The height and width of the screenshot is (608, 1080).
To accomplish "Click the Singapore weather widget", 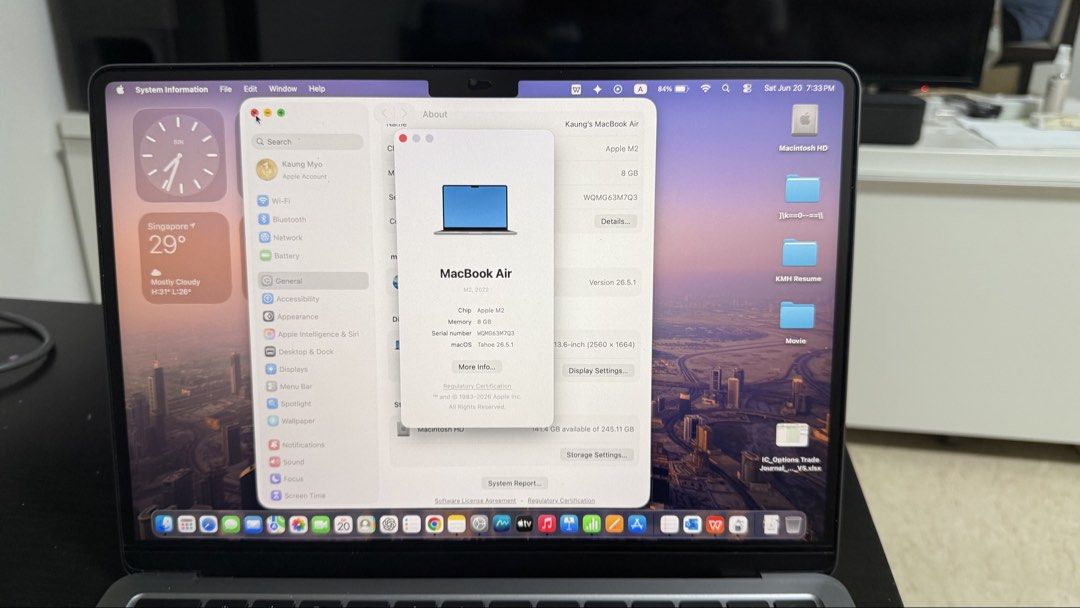I will pyautogui.click(x=184, y=258).
